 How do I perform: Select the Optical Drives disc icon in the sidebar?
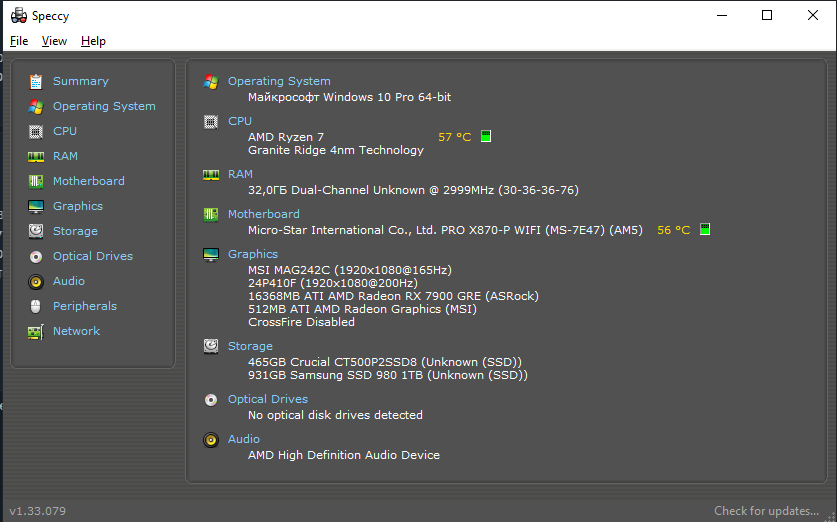pos(36,256)
